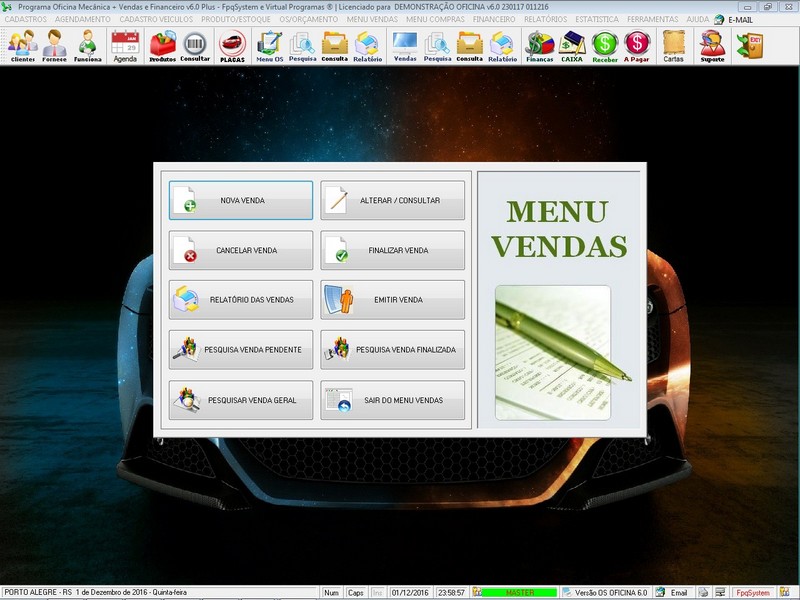Image resolution: width=800 pixels, height=600 pixels.
Task: Open the FINANCEIRO menu
Action: 494,19
